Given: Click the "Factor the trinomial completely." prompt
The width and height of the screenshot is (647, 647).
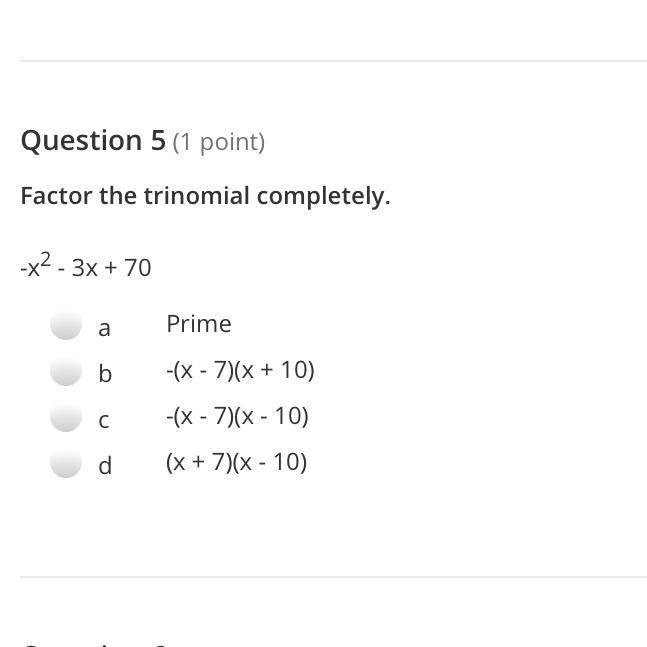Looking at the screenshot, I should point(205,196).
